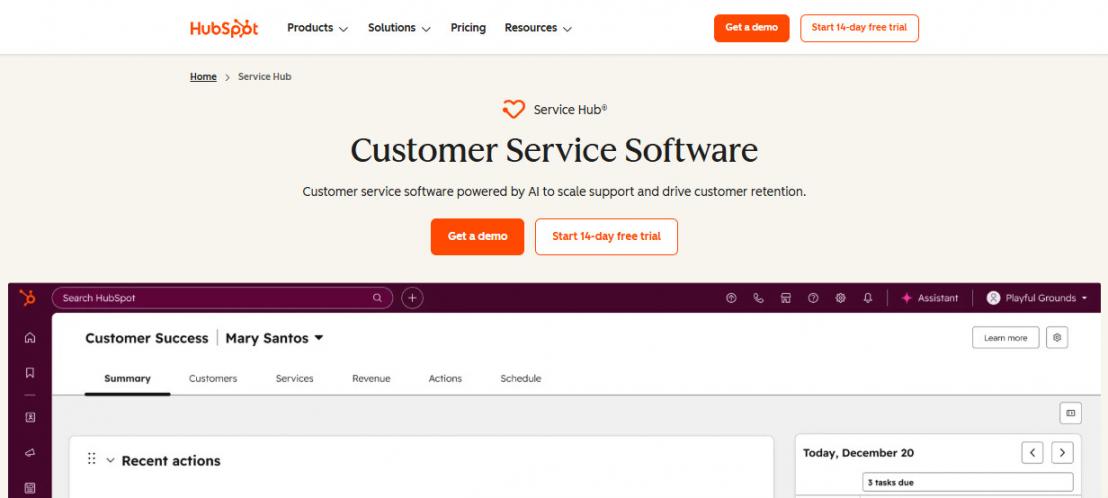Screen dimensions: 1108x498
Task: Click the gear button next to Learn more
Action: (1057, 338)
